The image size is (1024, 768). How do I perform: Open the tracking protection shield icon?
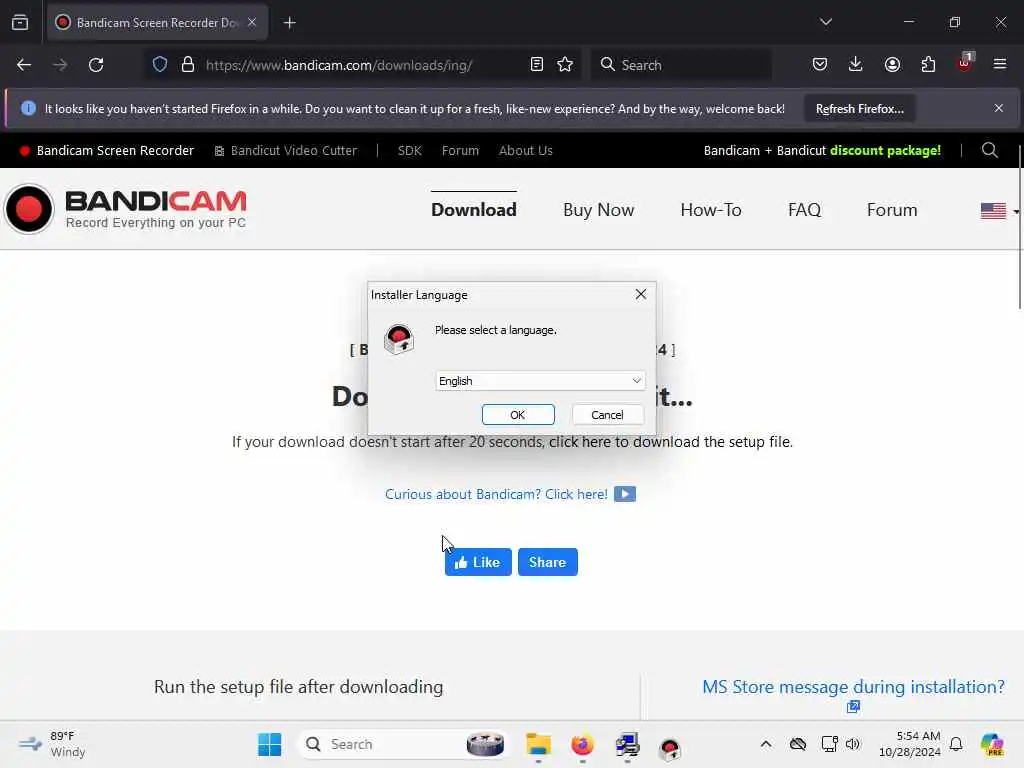[160, 65]
